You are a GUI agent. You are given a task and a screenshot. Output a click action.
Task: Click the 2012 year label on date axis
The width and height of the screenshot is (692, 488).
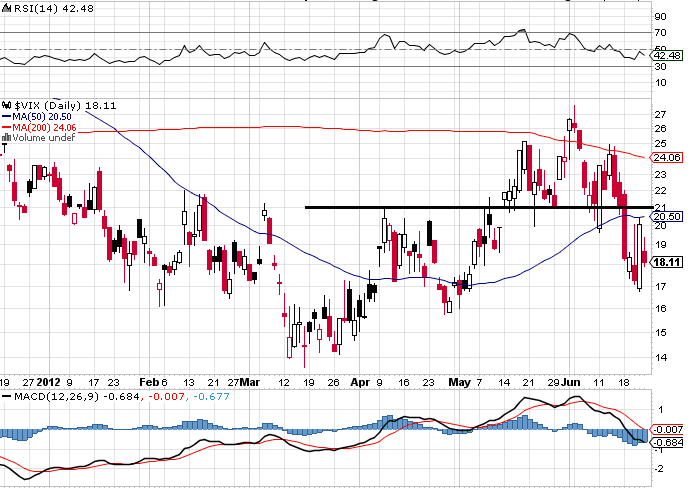(48, 382)
